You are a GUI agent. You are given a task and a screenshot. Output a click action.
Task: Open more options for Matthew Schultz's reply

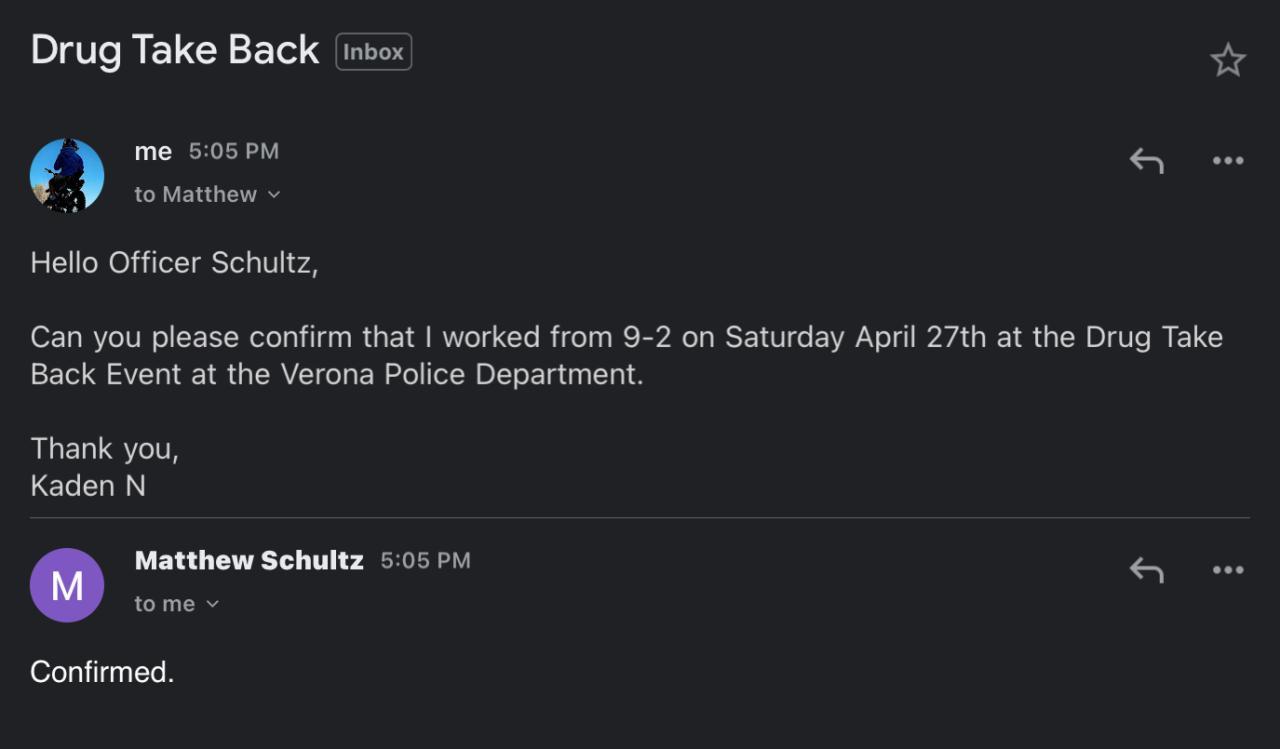[x=1227, y=570]
